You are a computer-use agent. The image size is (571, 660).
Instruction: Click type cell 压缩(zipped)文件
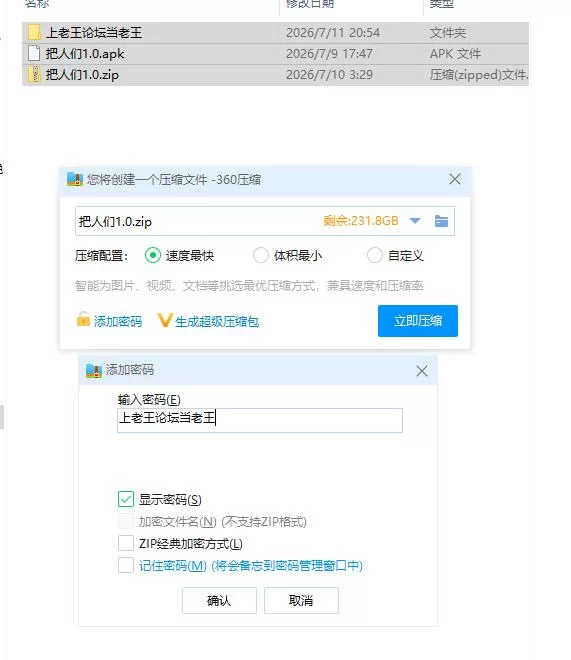[479, 75]
